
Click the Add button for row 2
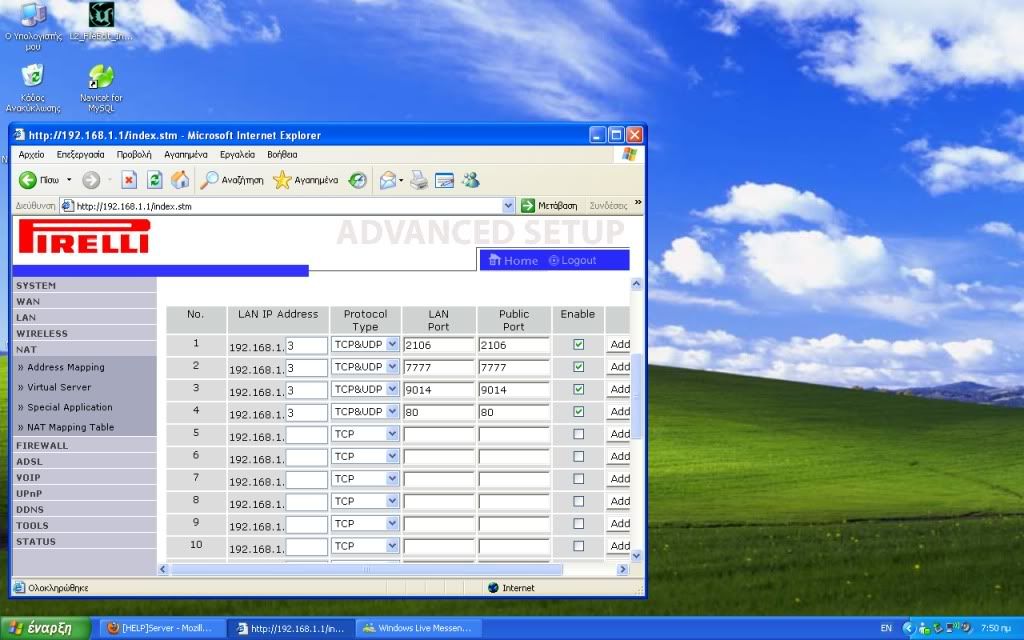(x=619, y=367)
